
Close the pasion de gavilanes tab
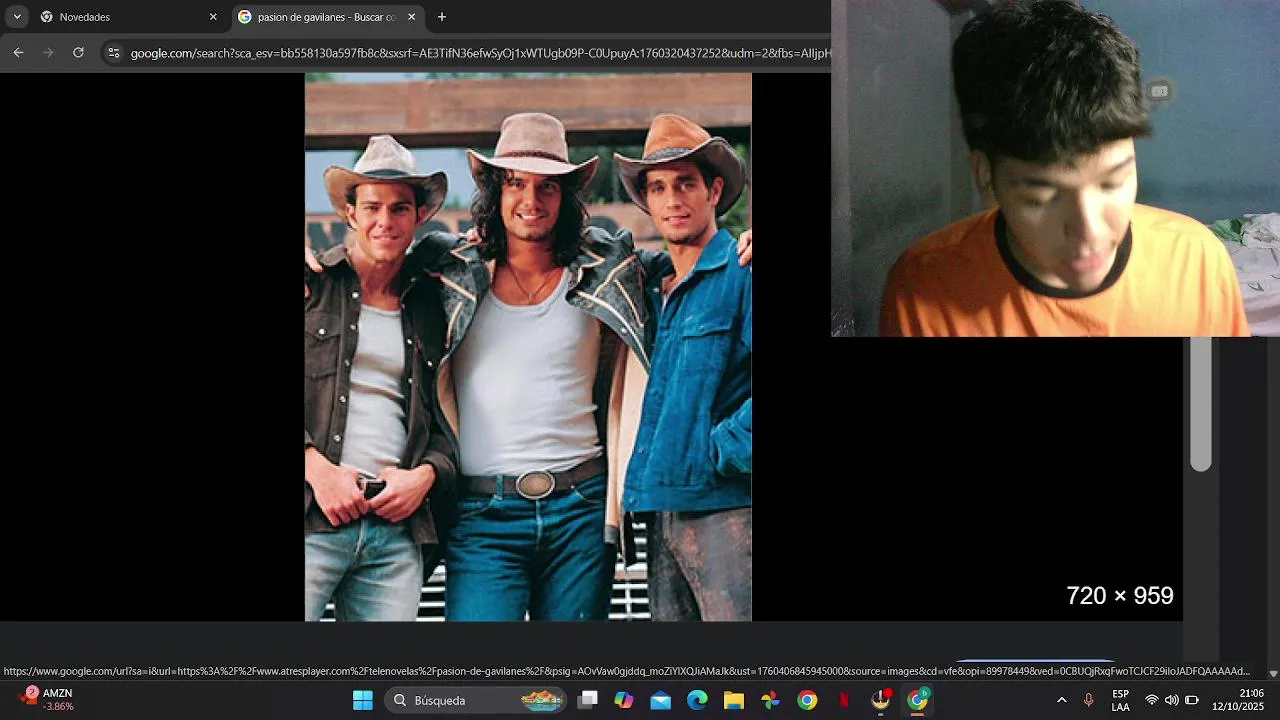tap(411, 17)
